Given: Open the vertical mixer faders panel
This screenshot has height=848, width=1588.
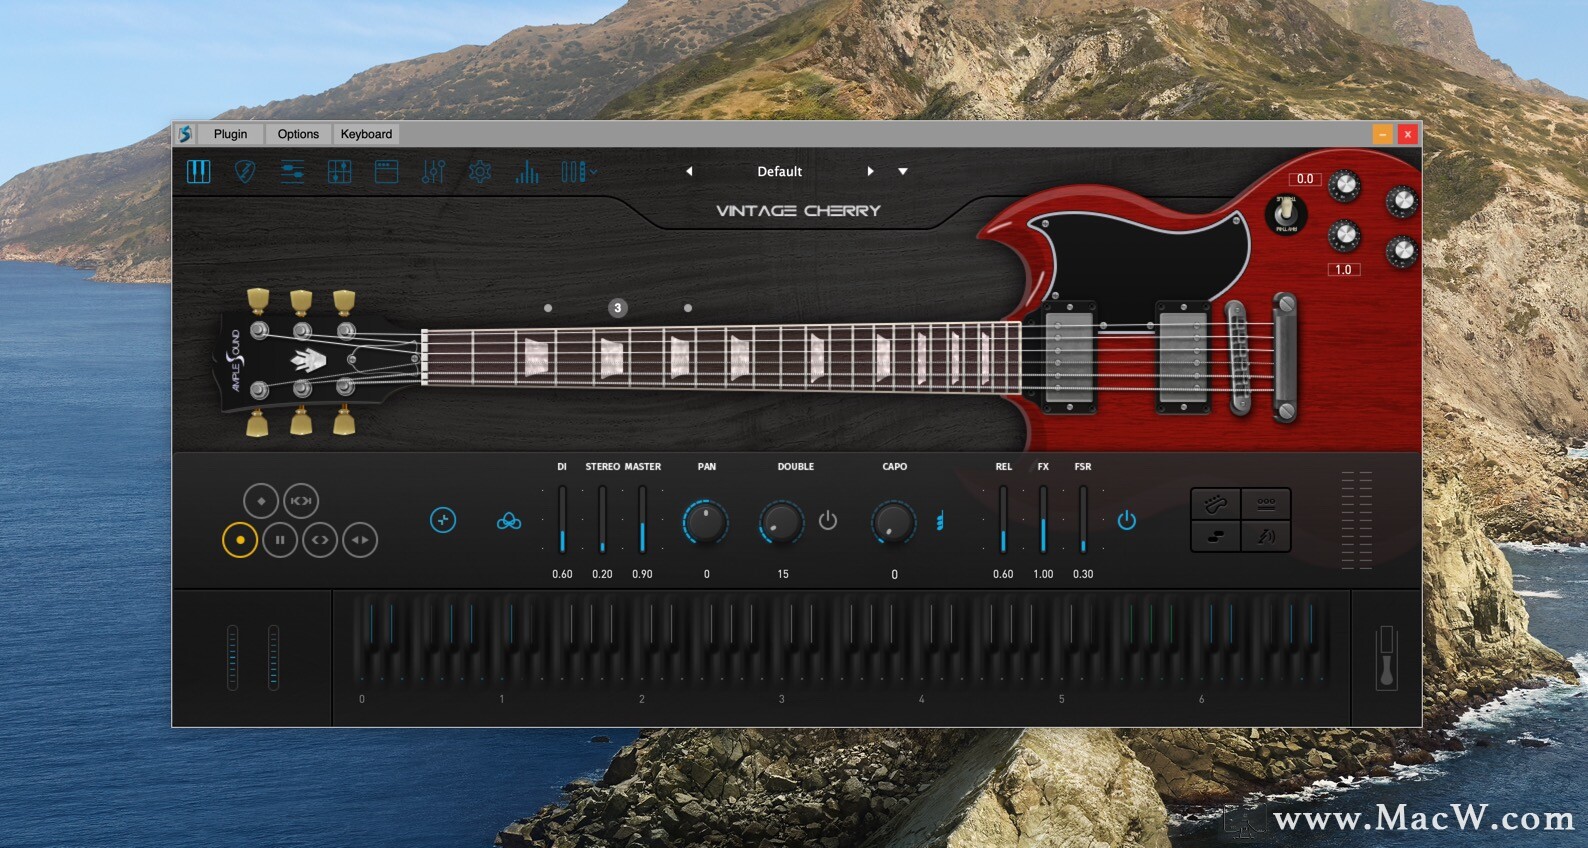Looking at the screenshot, I should coord(433,172).
